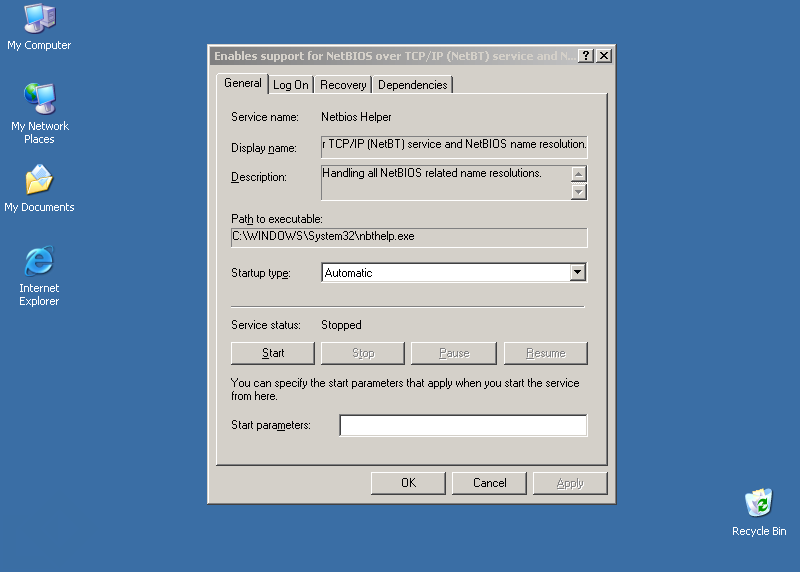Select the My Documents folder icon

click(x=39, y=188)
